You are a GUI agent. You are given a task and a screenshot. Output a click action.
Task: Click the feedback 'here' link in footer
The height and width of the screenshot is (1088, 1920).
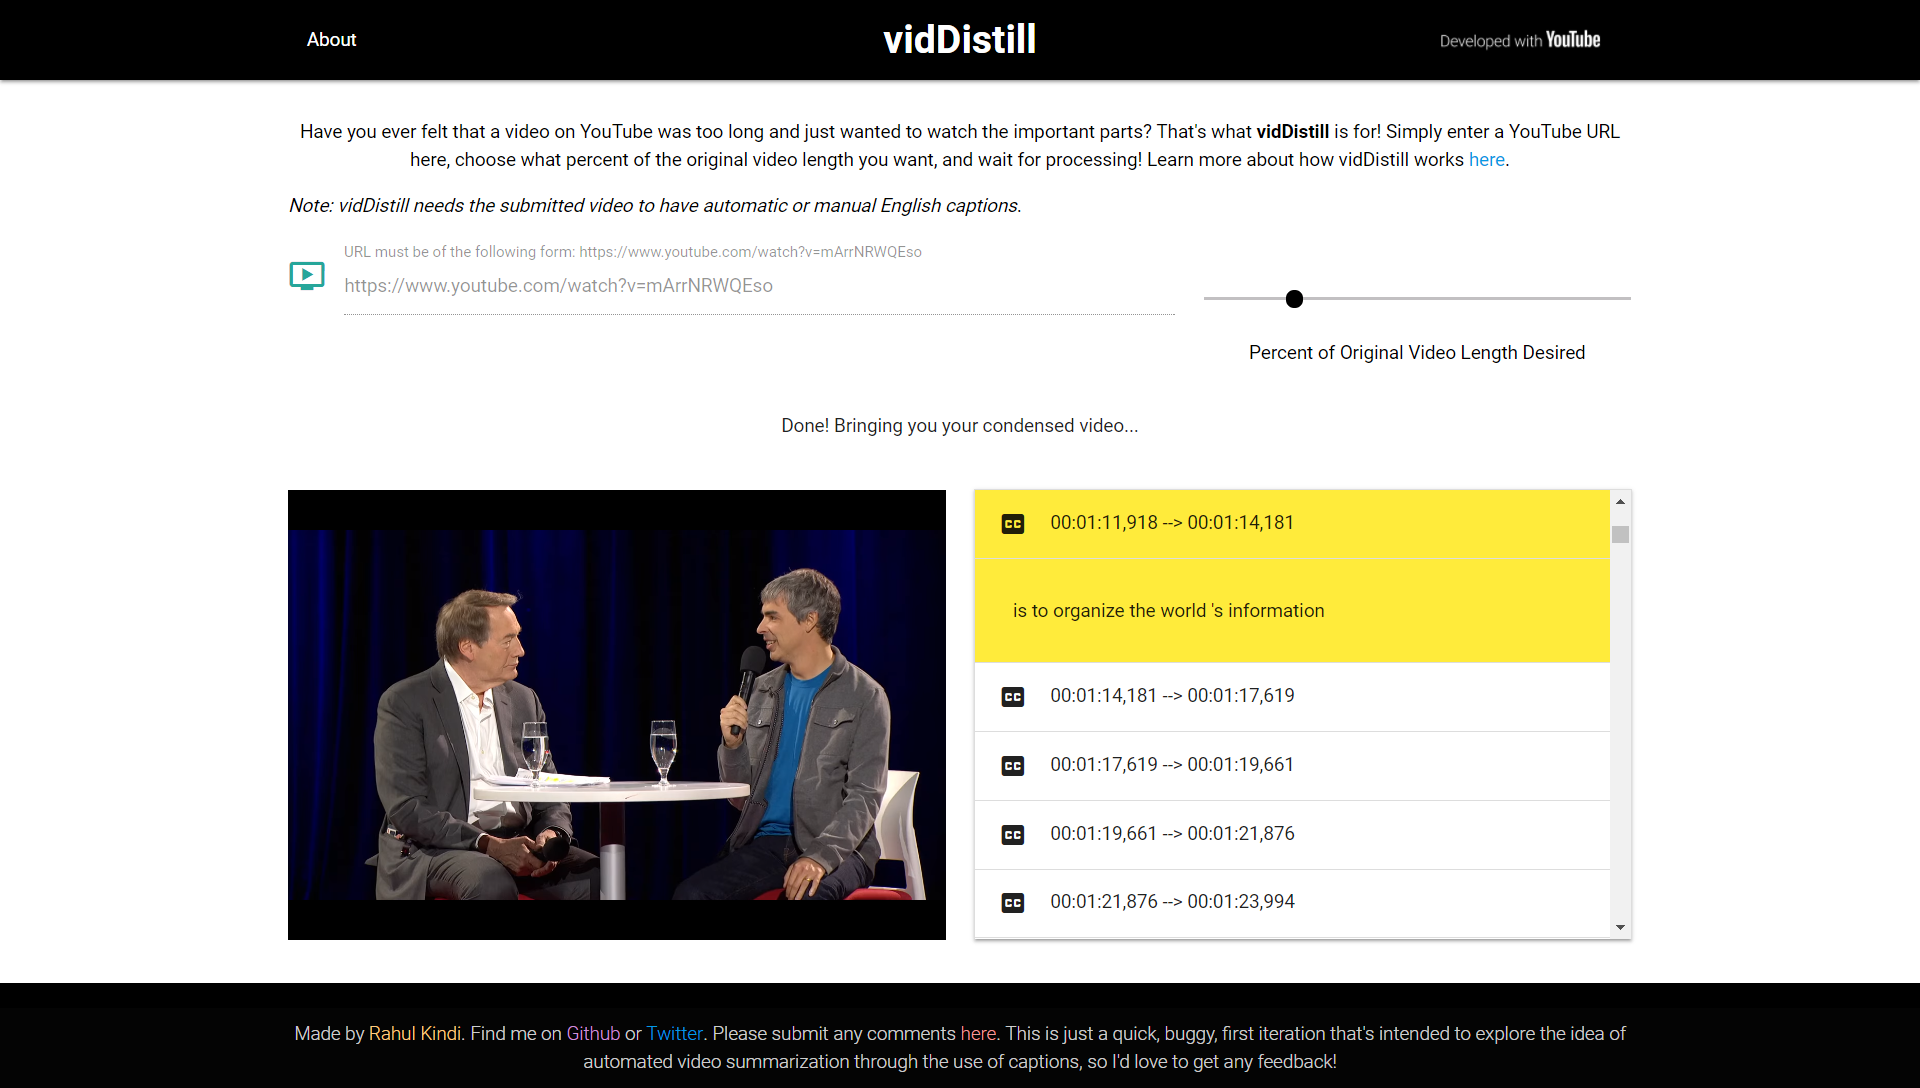click(x=977, y=1033)
